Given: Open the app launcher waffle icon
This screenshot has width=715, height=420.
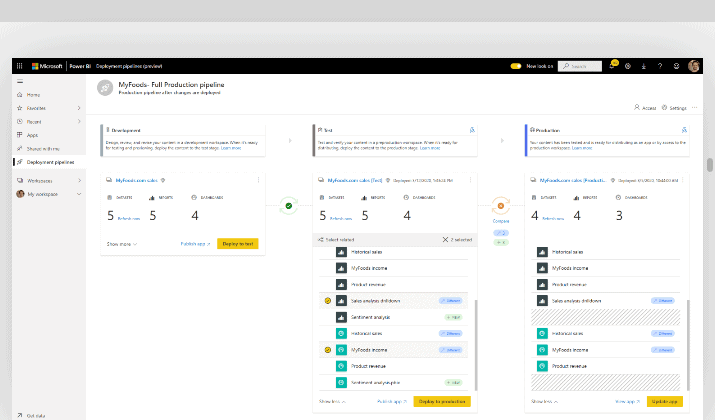Looking at the screenshot, I should 20,66.
